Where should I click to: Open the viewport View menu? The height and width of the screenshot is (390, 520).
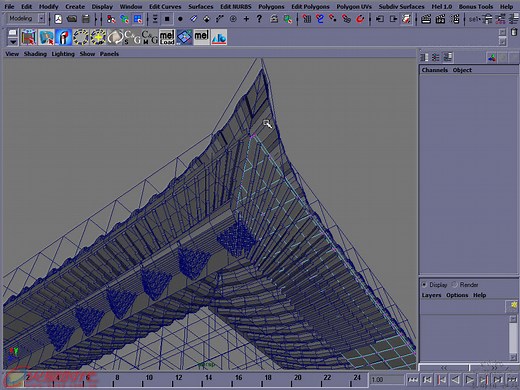(12, 54)
